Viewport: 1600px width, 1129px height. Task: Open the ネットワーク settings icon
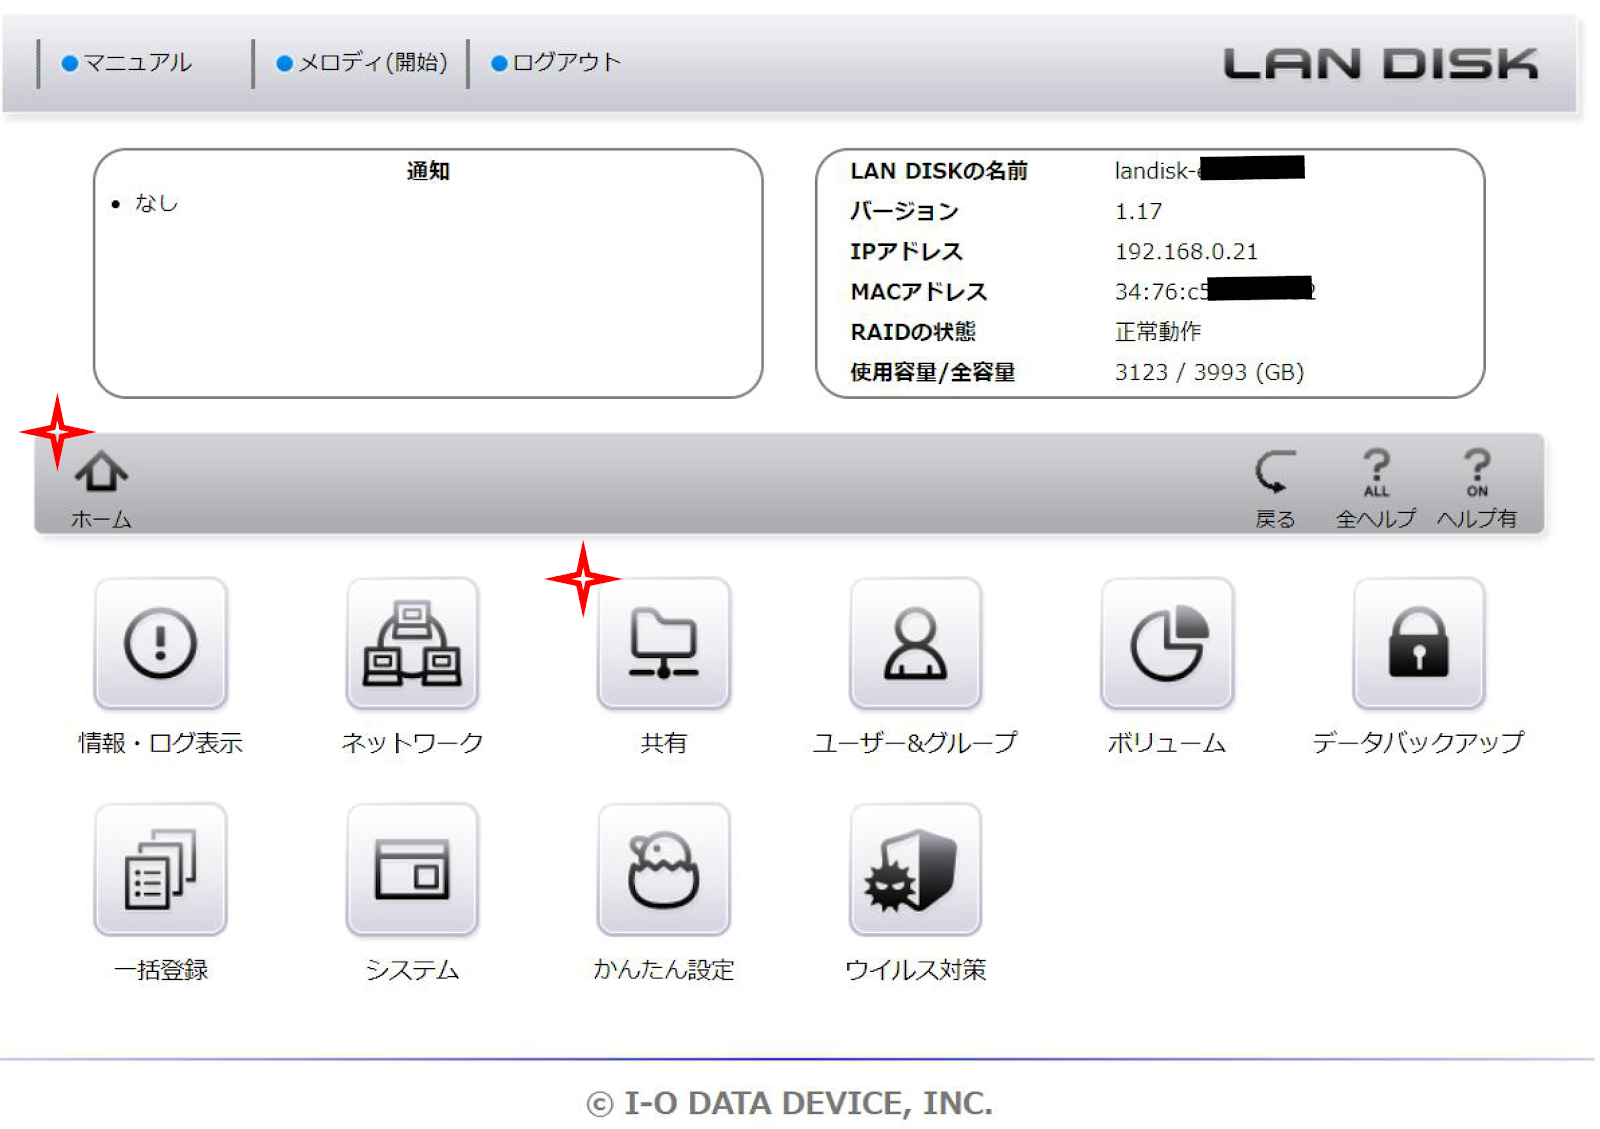point(412,644)
